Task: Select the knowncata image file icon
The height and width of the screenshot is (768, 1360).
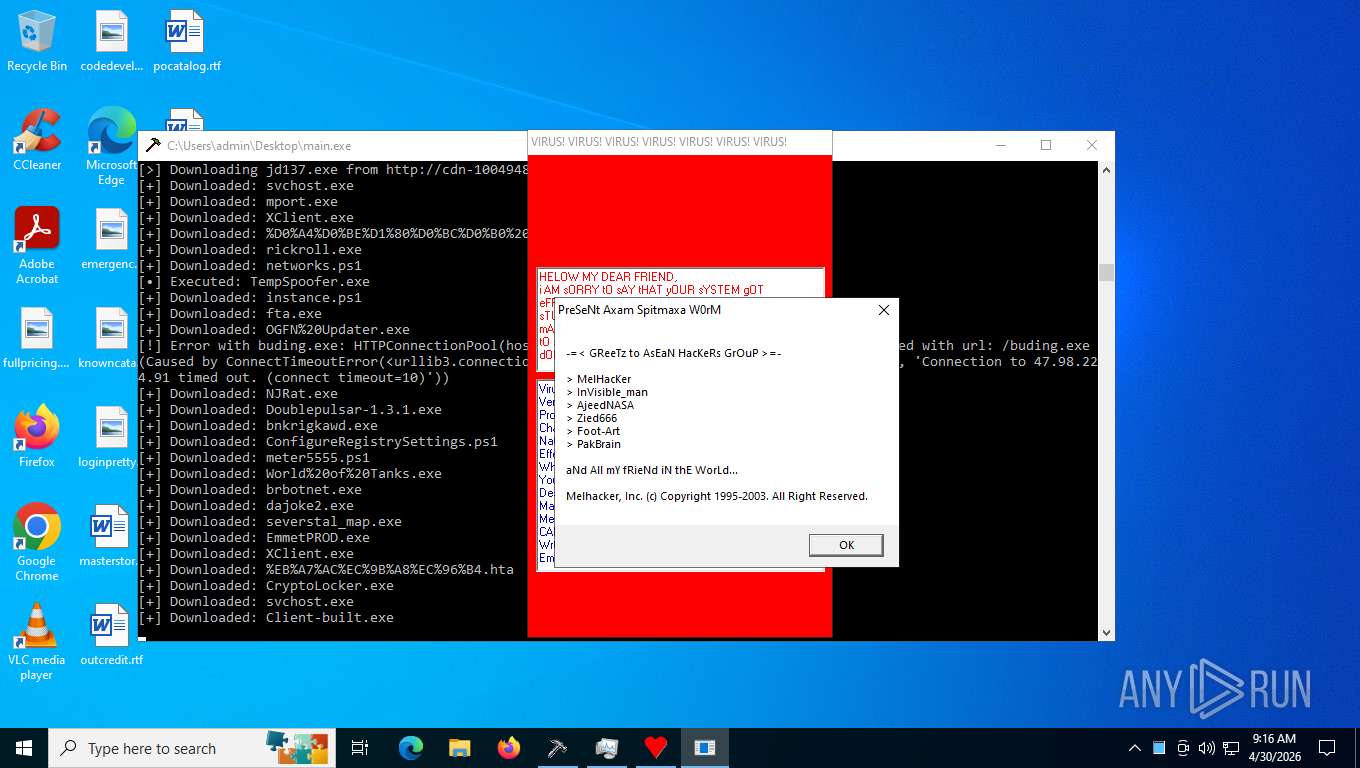Action: (x=111, y=338)
